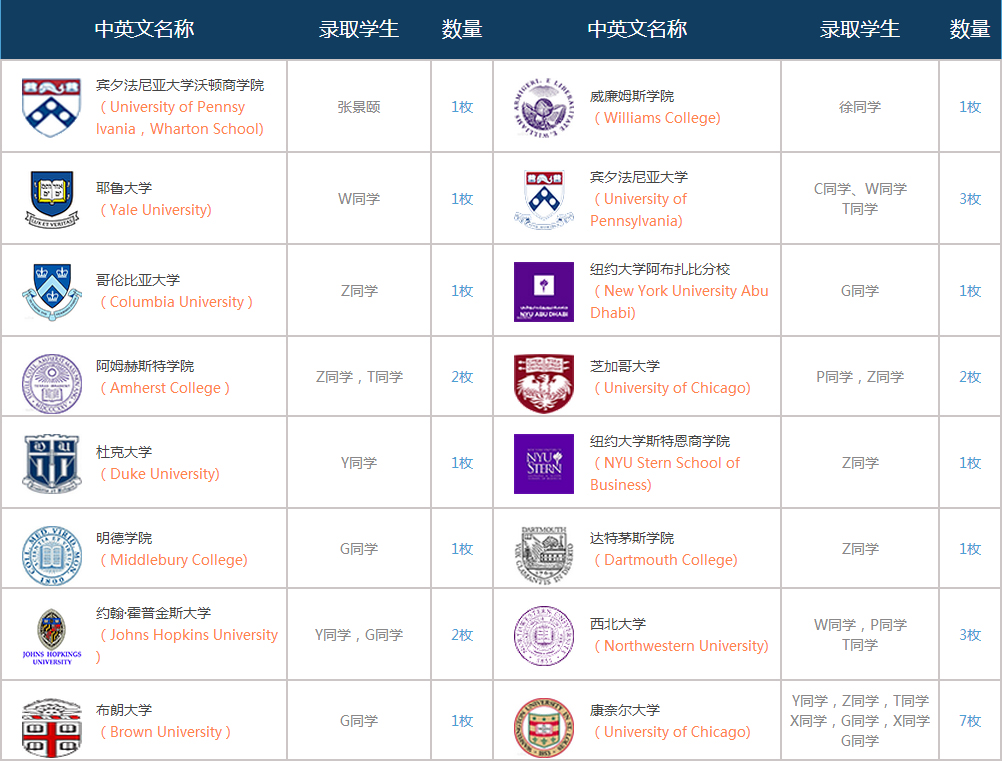
Task: Click the Duke University crest logo
Action: [52, 463]
